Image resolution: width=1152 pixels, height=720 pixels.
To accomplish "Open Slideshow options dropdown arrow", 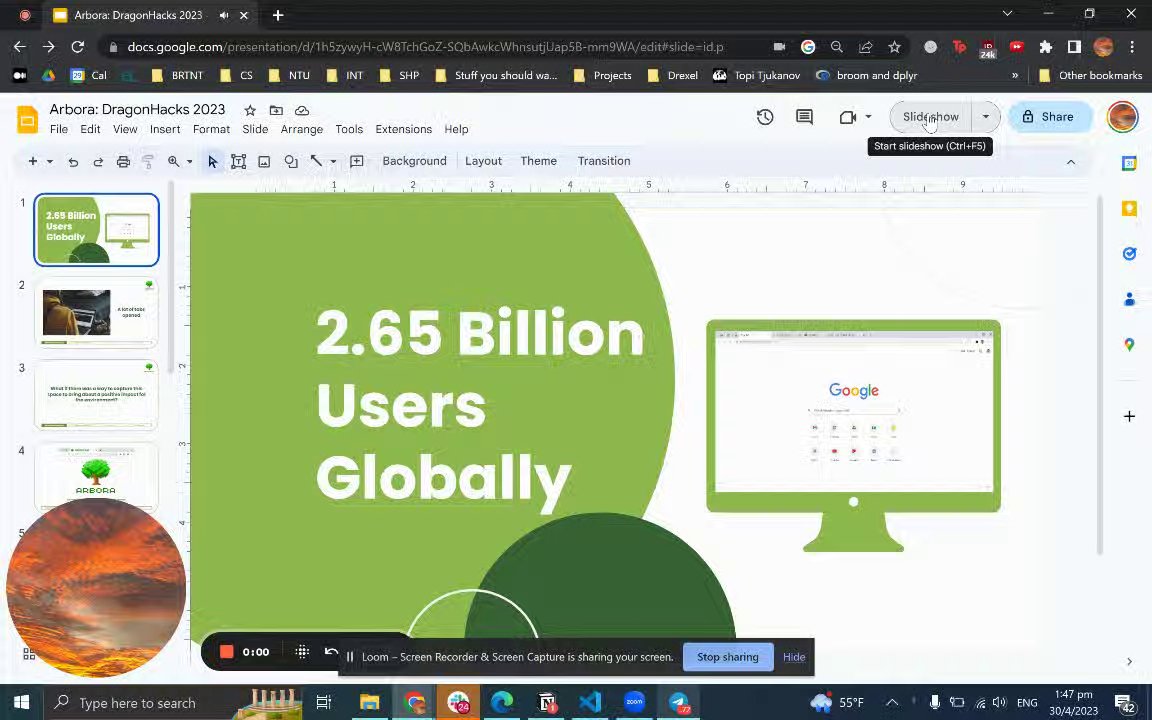I will click(x=986, y=117).
